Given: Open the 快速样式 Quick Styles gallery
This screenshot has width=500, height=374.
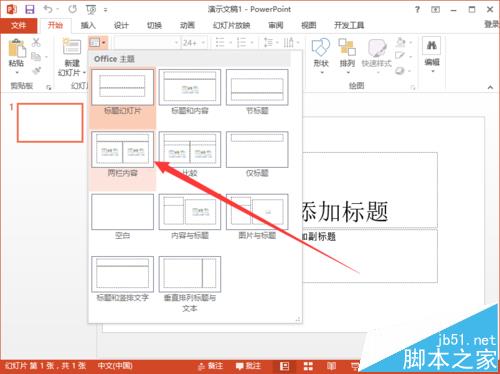Looking at the screenshot, I should pos(377,56).
